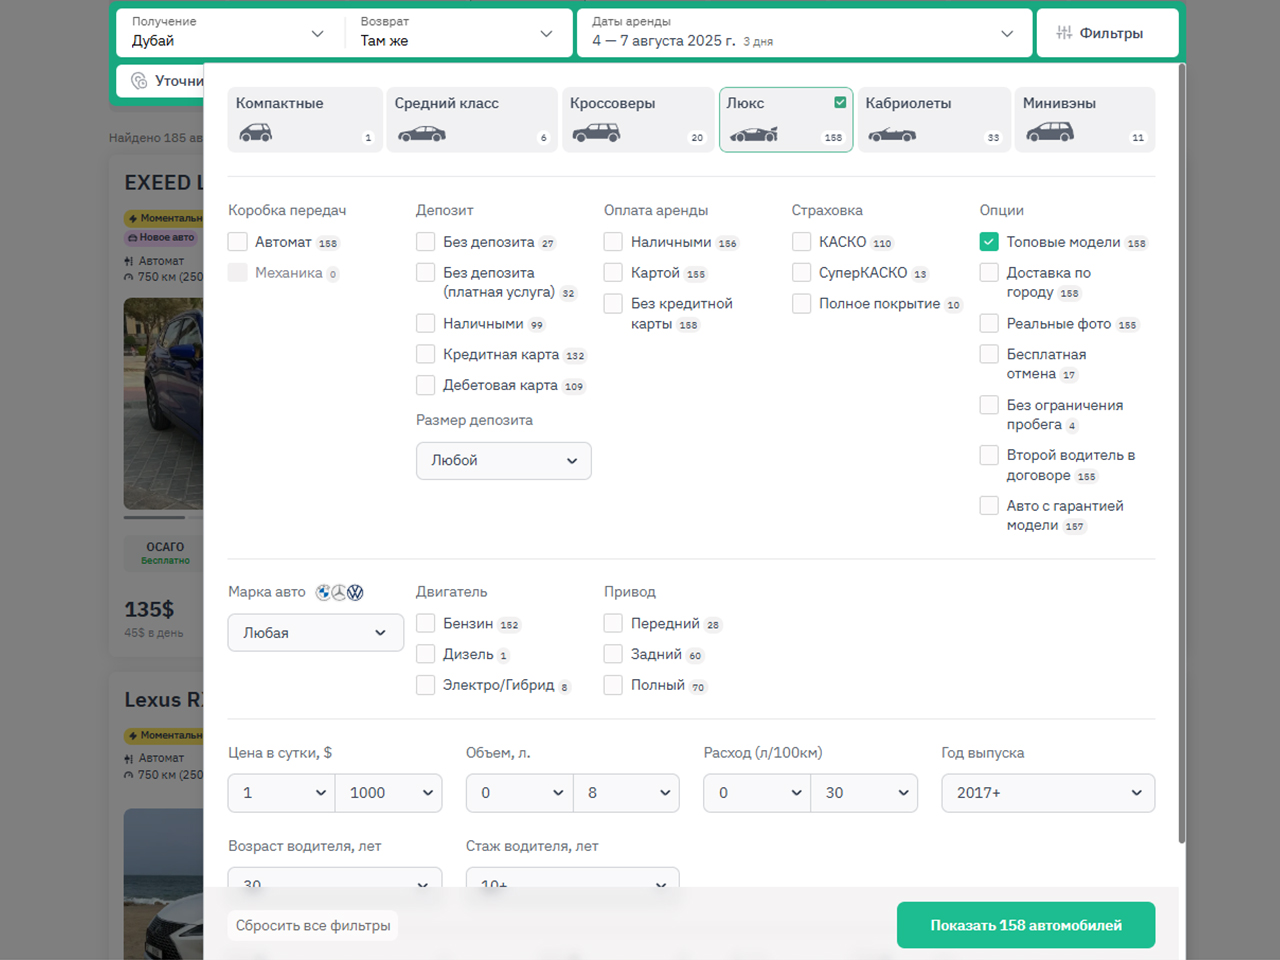Viewport: 1280px width, 960px height.
Task: Open the Год выпуска dropdown
Action: pyautogui.click(x=1048, y=793)
